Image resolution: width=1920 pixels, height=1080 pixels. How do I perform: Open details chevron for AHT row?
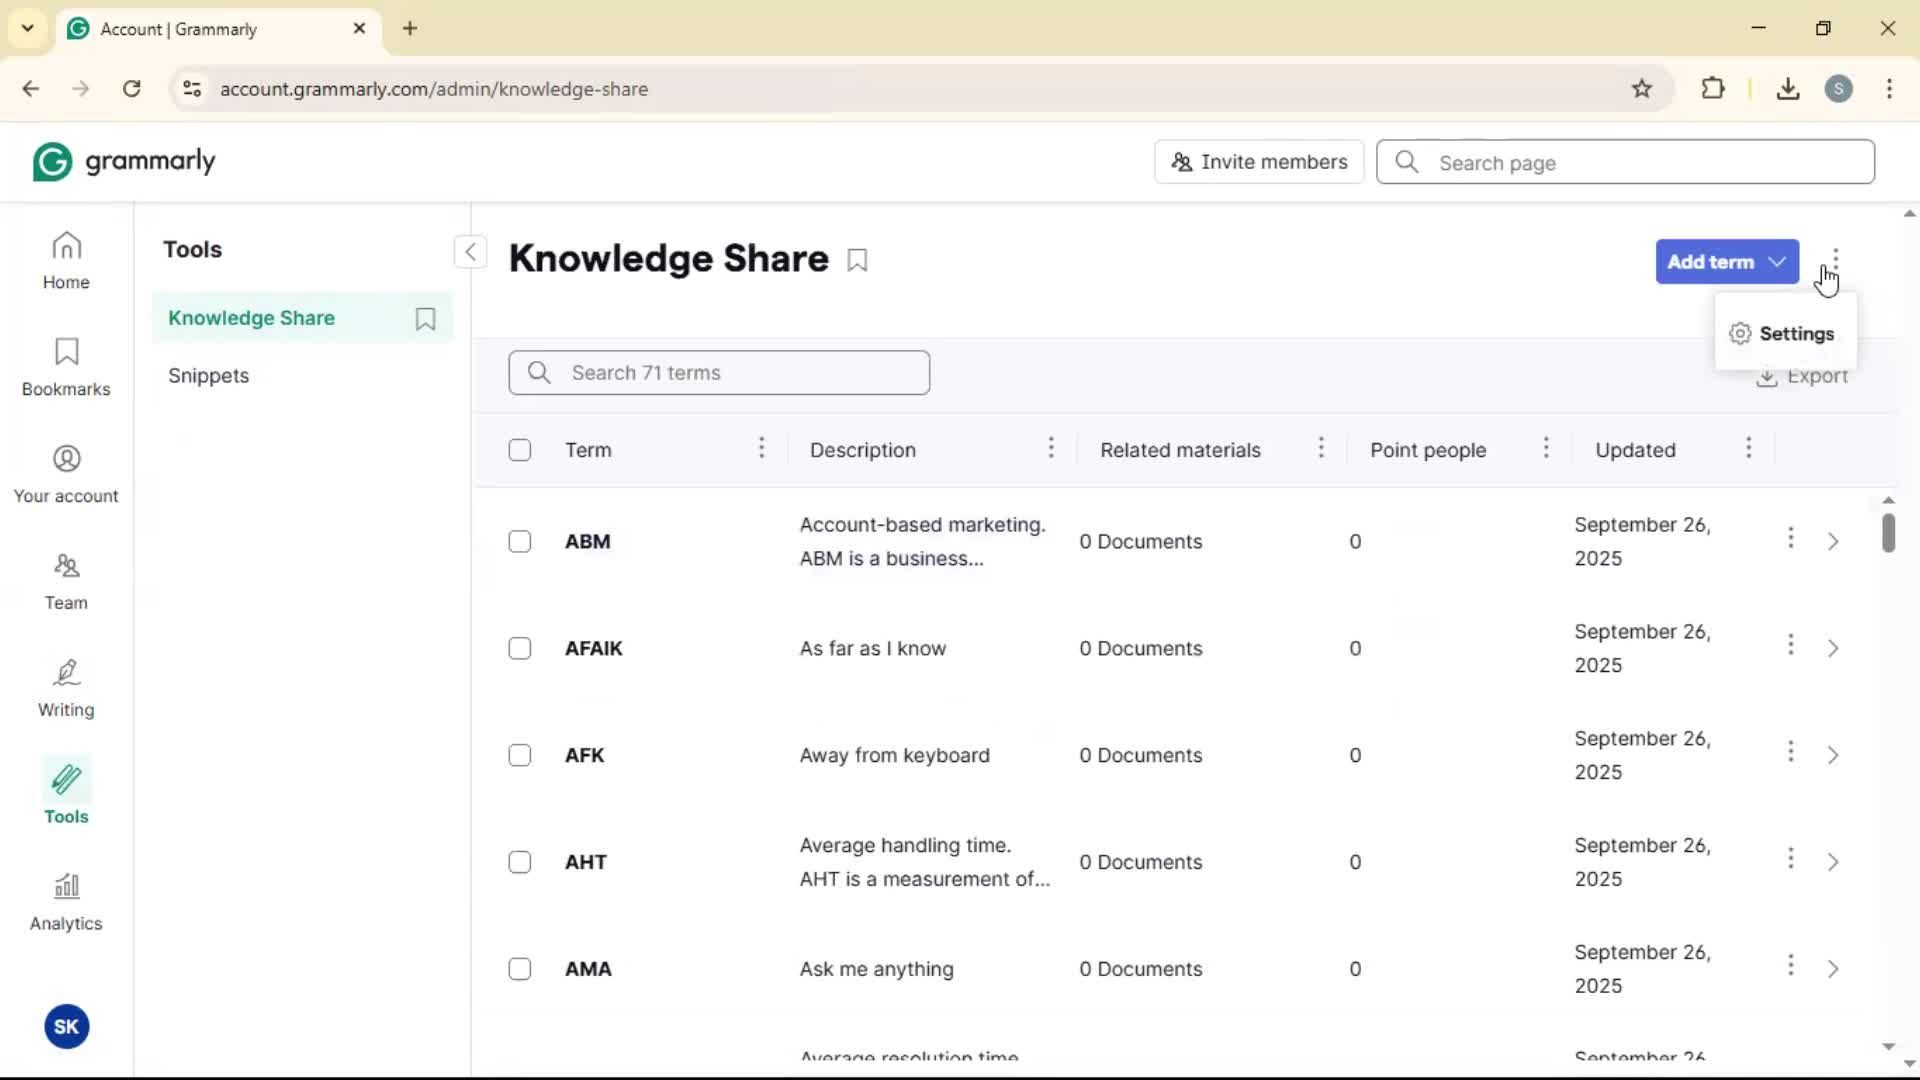1833,862
